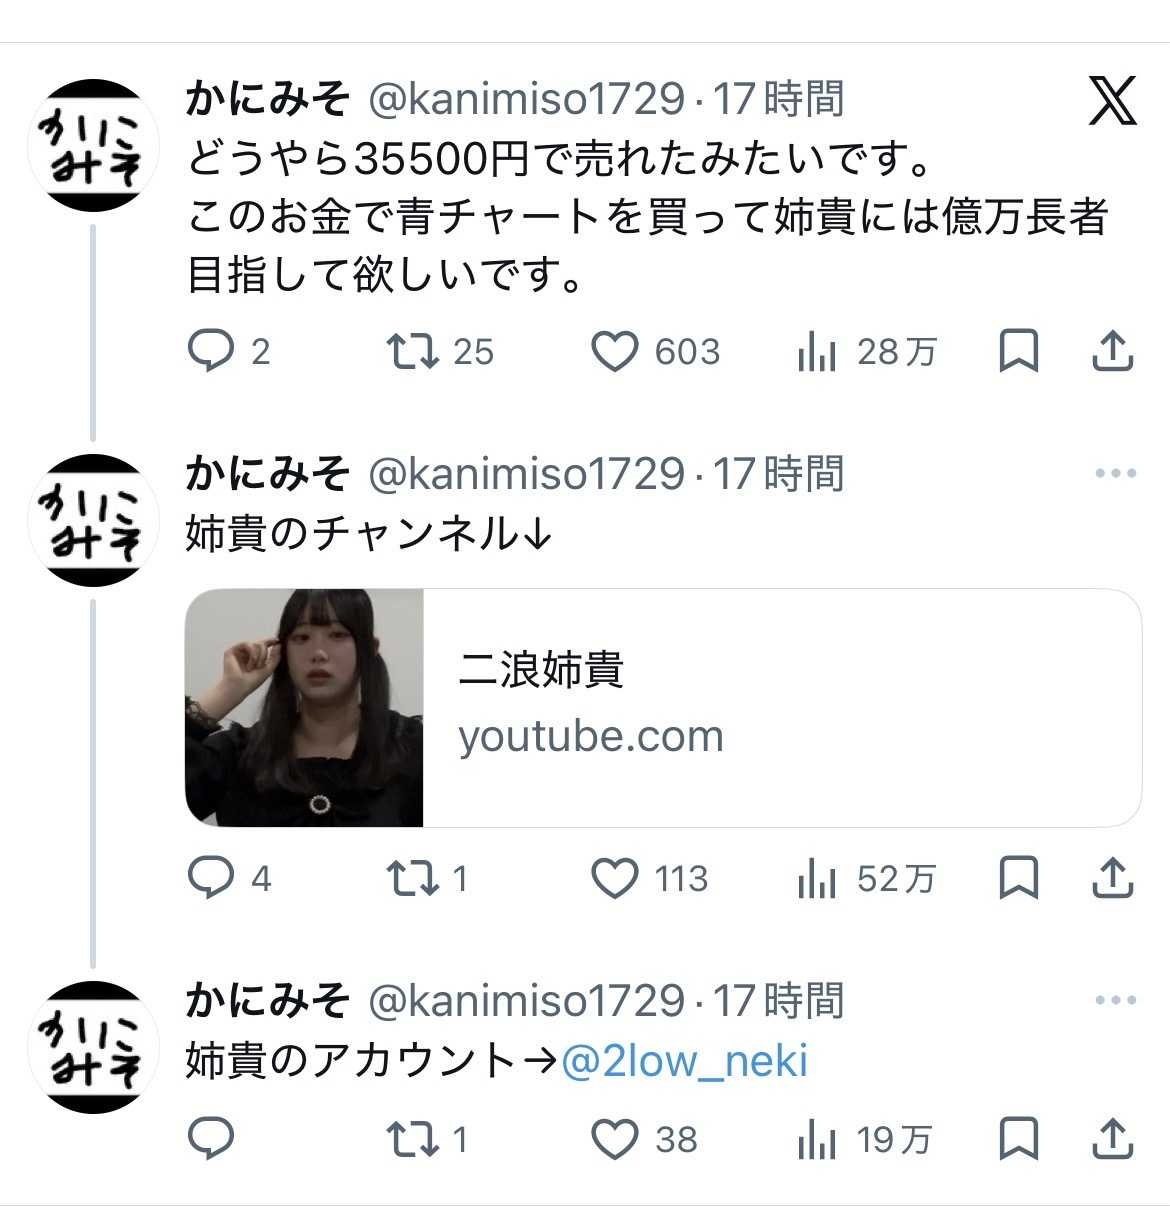Reply to the 35500円 tweet
This screenshot has height=1224, width=1170.
coord(211,351)
